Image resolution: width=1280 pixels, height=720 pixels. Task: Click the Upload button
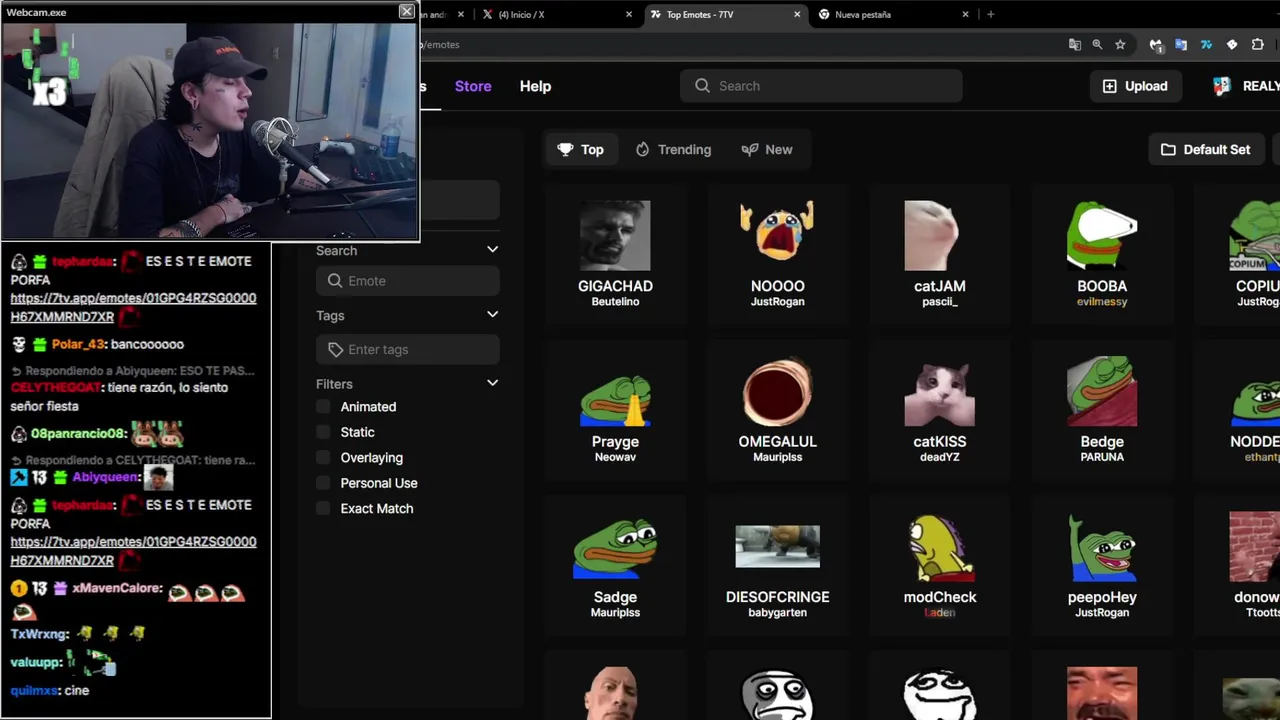pos(1135,86)
